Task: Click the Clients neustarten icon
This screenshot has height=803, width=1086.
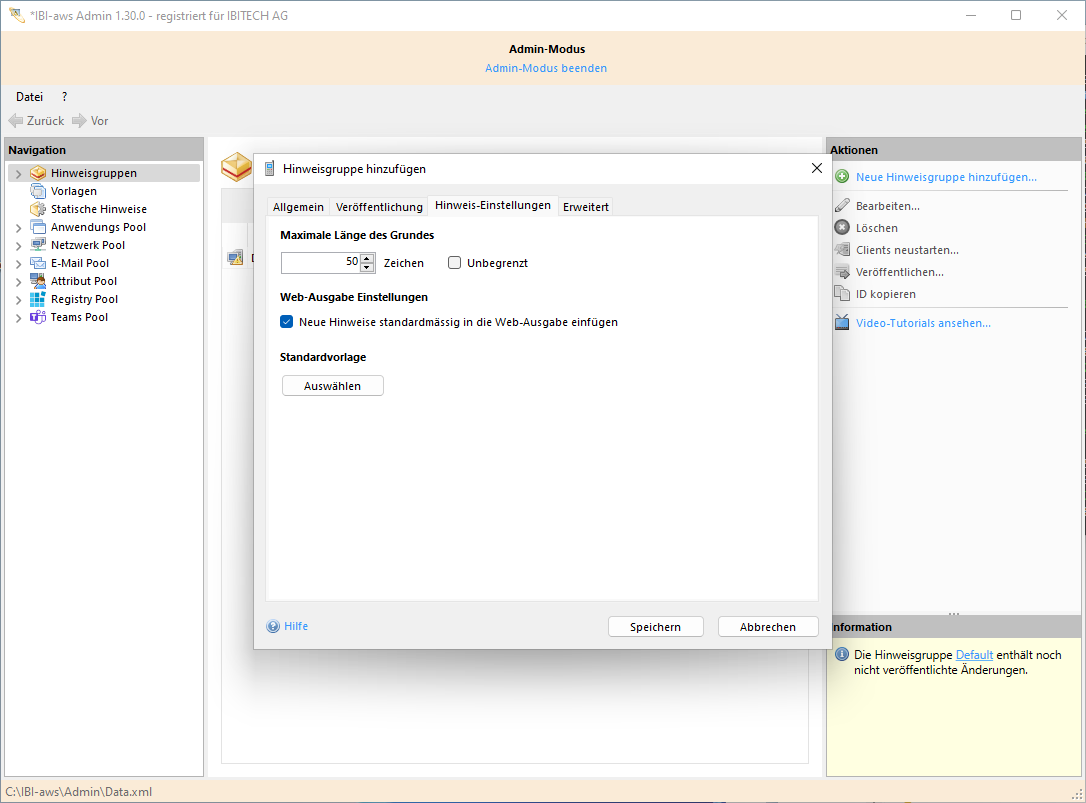Action: (841, 249)
